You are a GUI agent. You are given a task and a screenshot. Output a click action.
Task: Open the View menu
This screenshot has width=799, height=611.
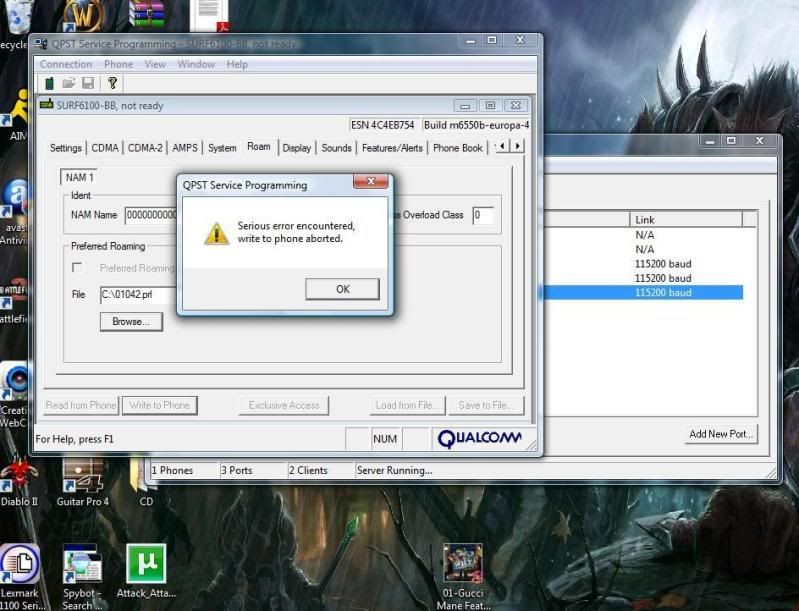coord(155,64)
